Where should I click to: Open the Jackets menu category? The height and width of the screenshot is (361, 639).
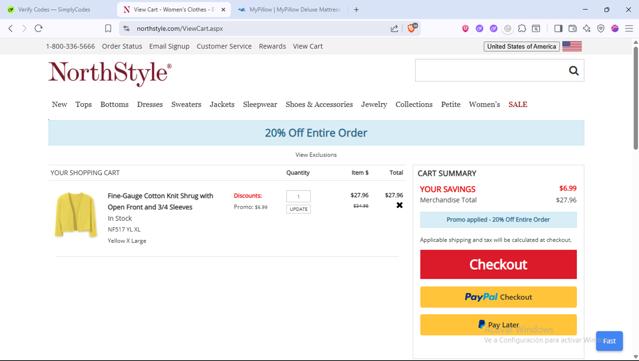tap(222, 104)
